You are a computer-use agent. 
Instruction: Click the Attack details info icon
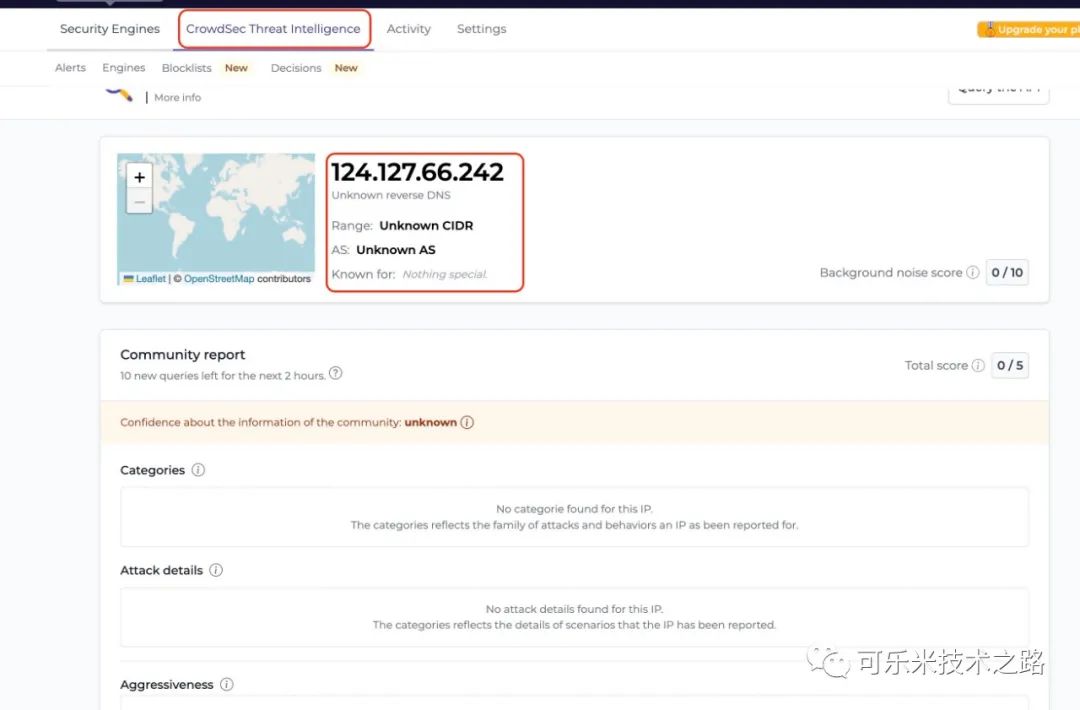click(216, 570)
